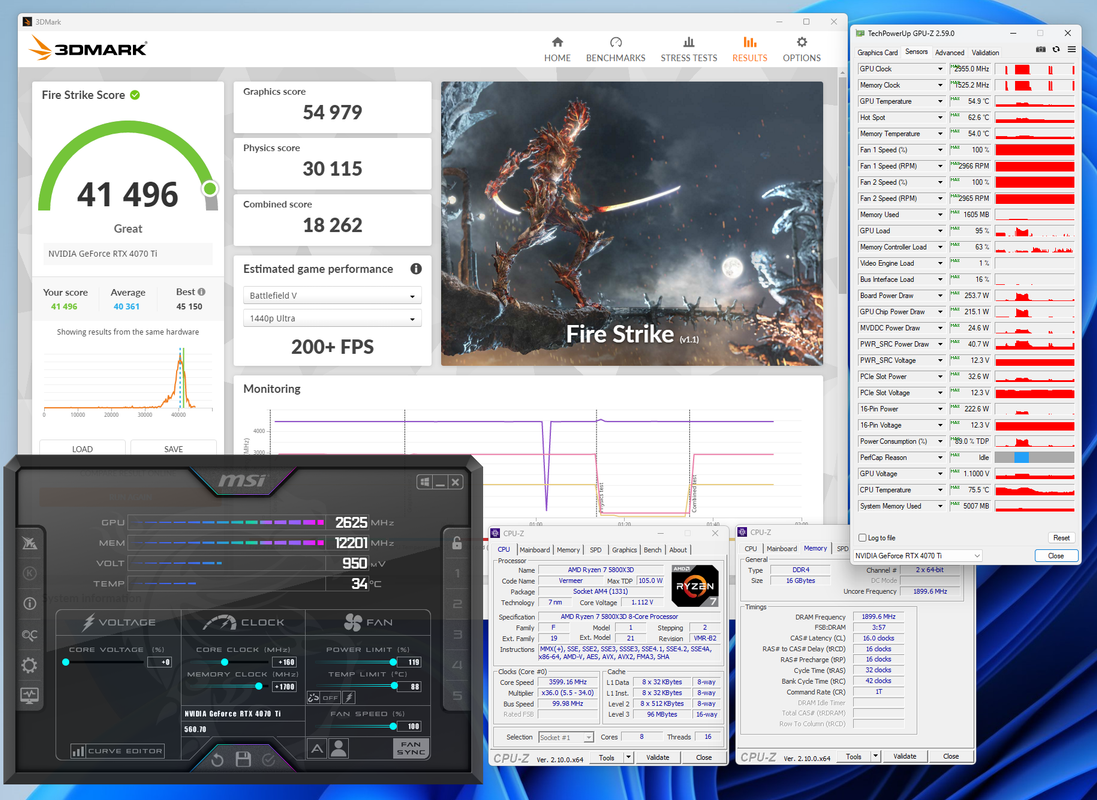Toggle Log to file checkbox in GPU-Z
The height and width of the screenshot is (800, 1097).
[x=863, y=538]
